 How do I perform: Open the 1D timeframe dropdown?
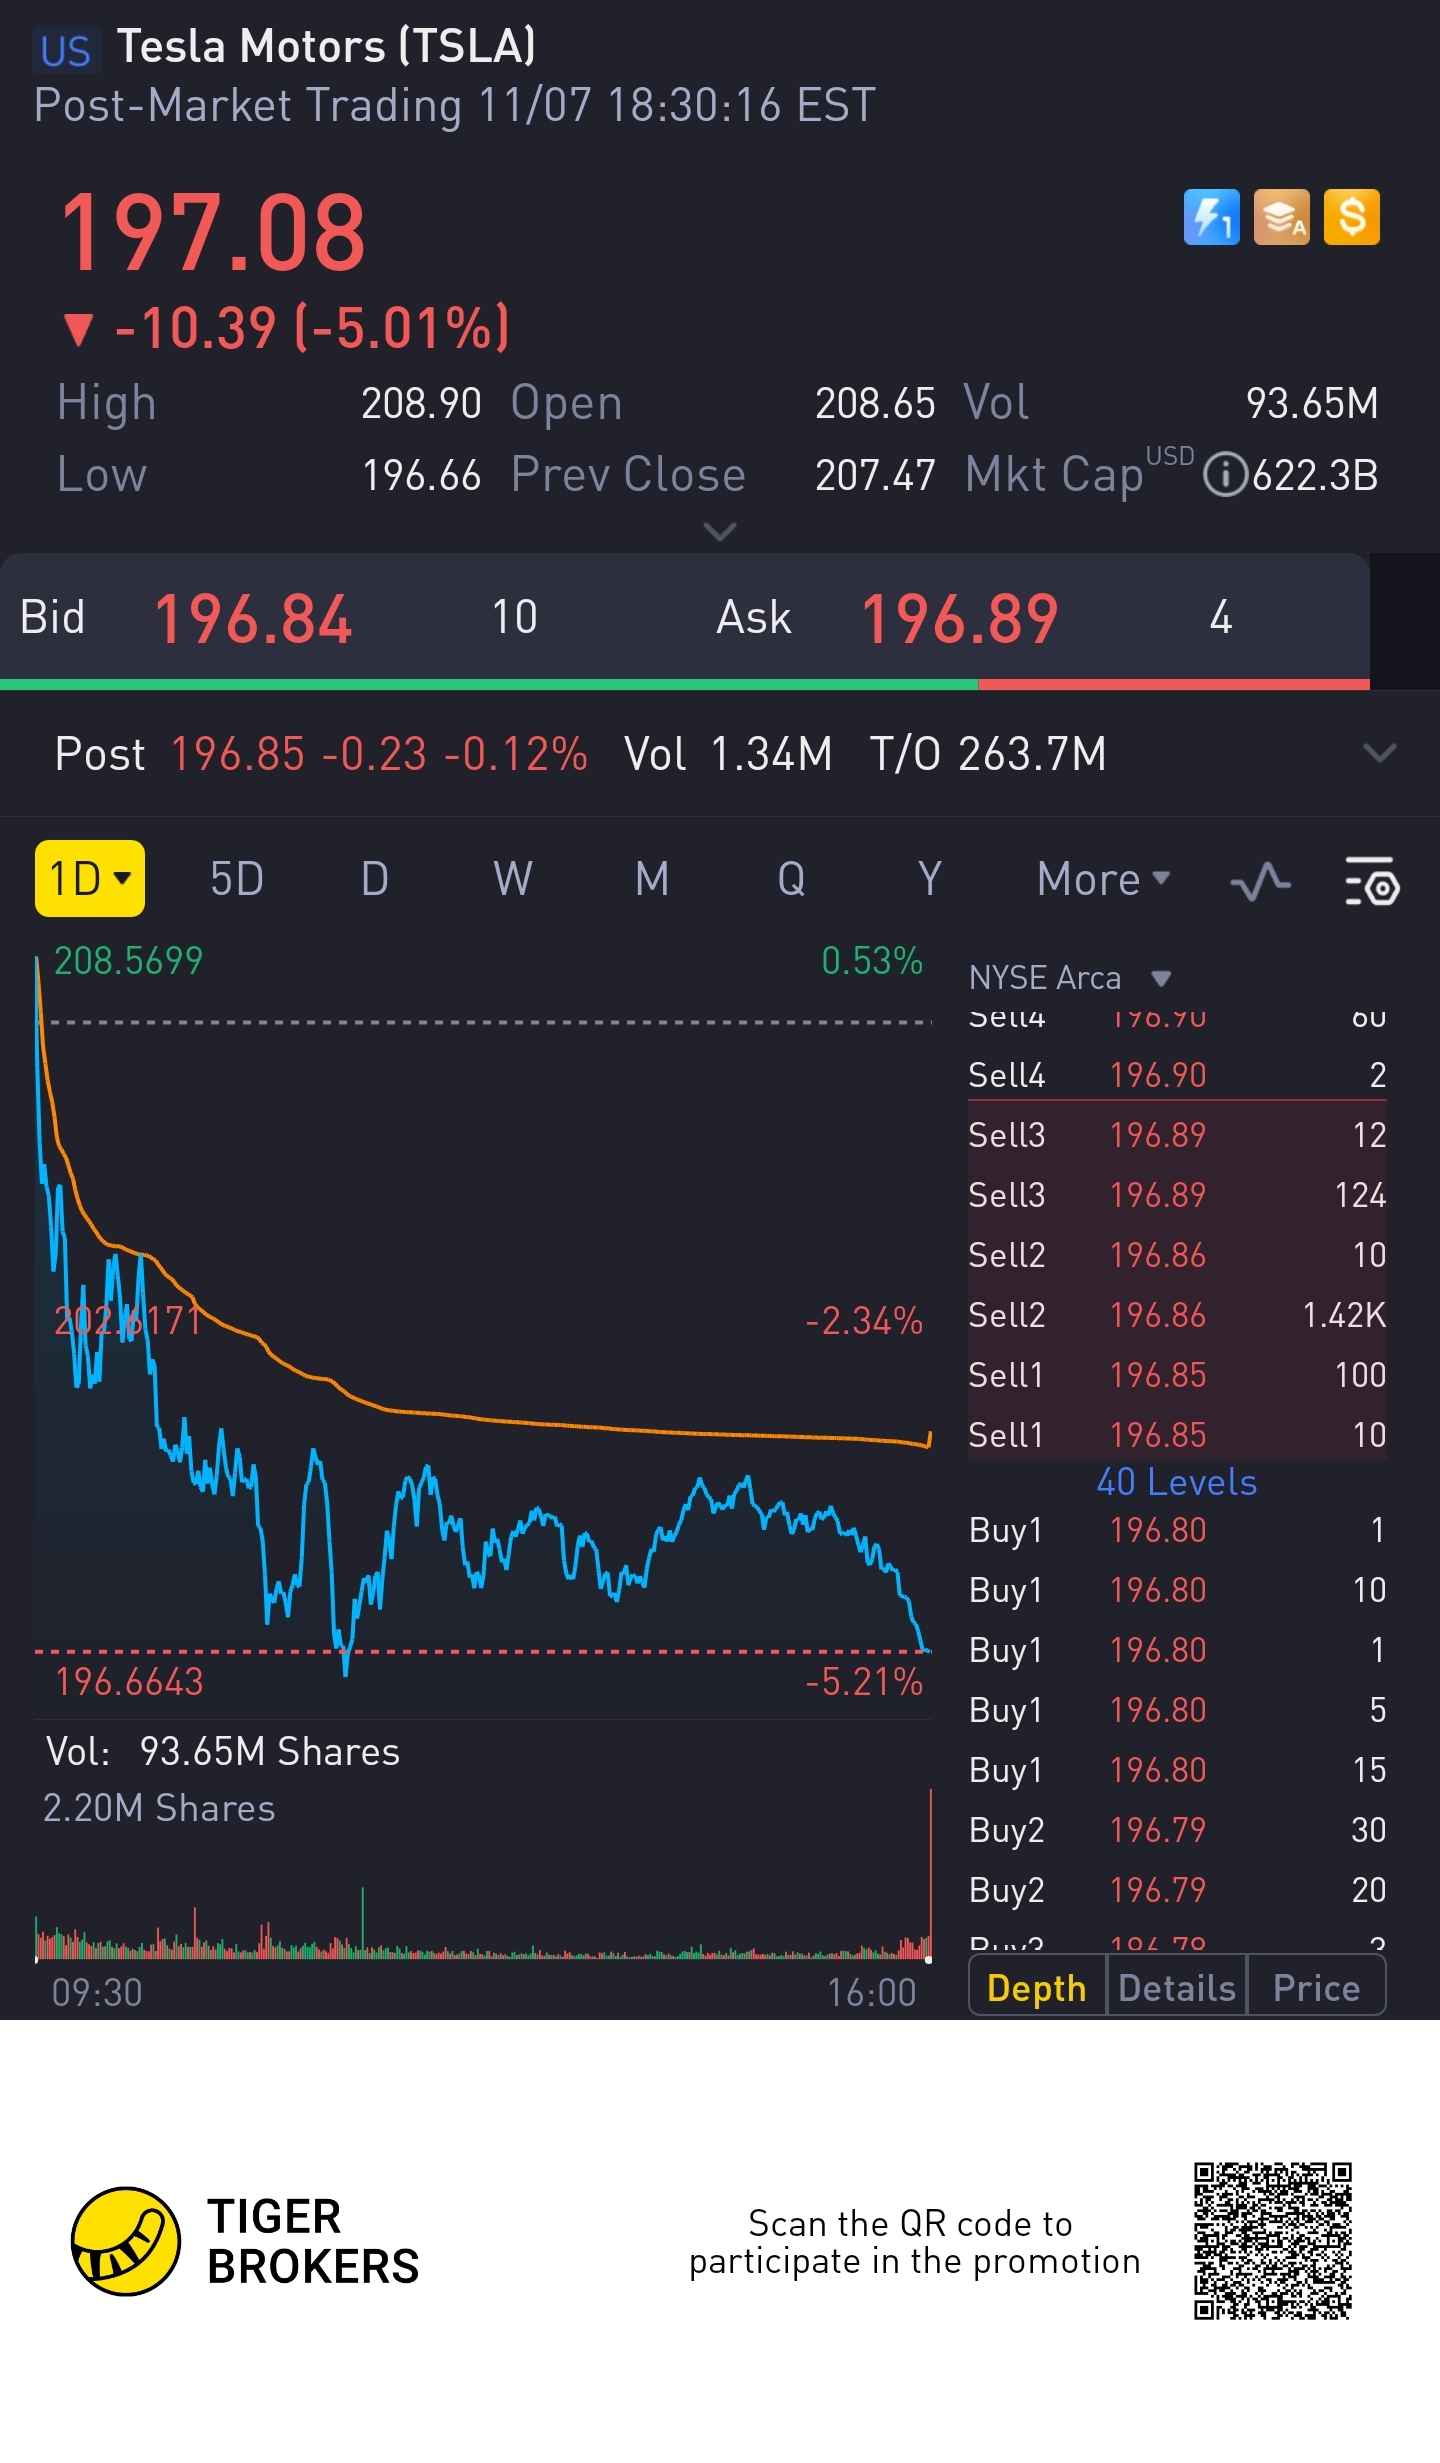point(90,879)
